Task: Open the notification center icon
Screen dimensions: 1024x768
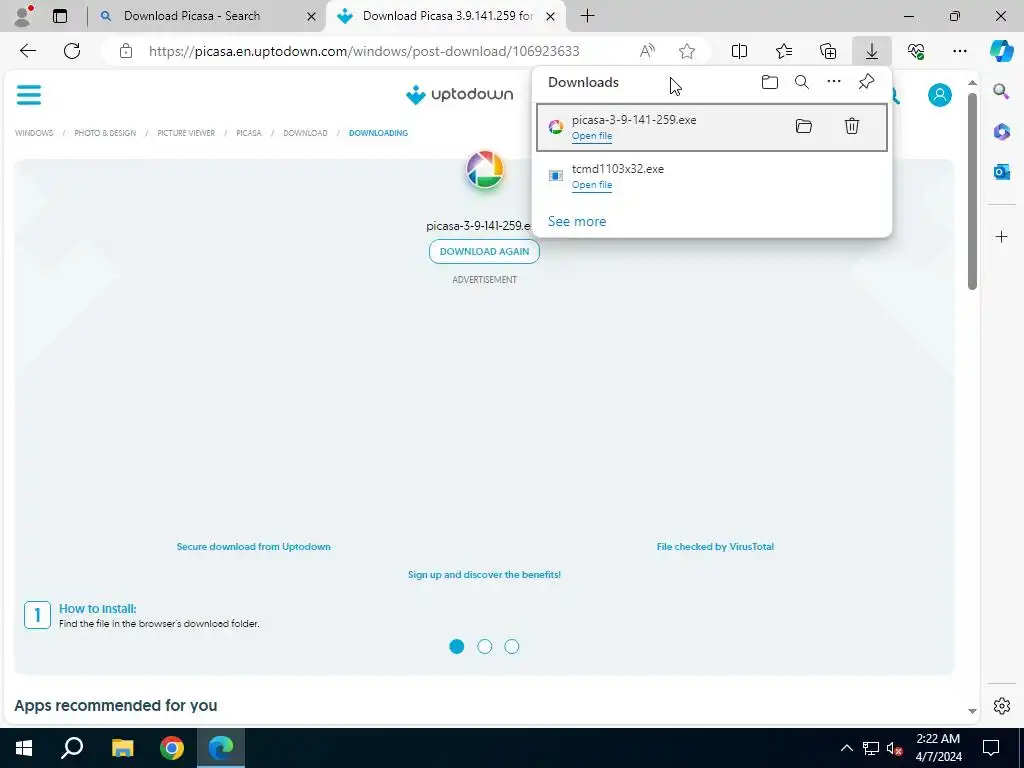Action: click(991, 748)
